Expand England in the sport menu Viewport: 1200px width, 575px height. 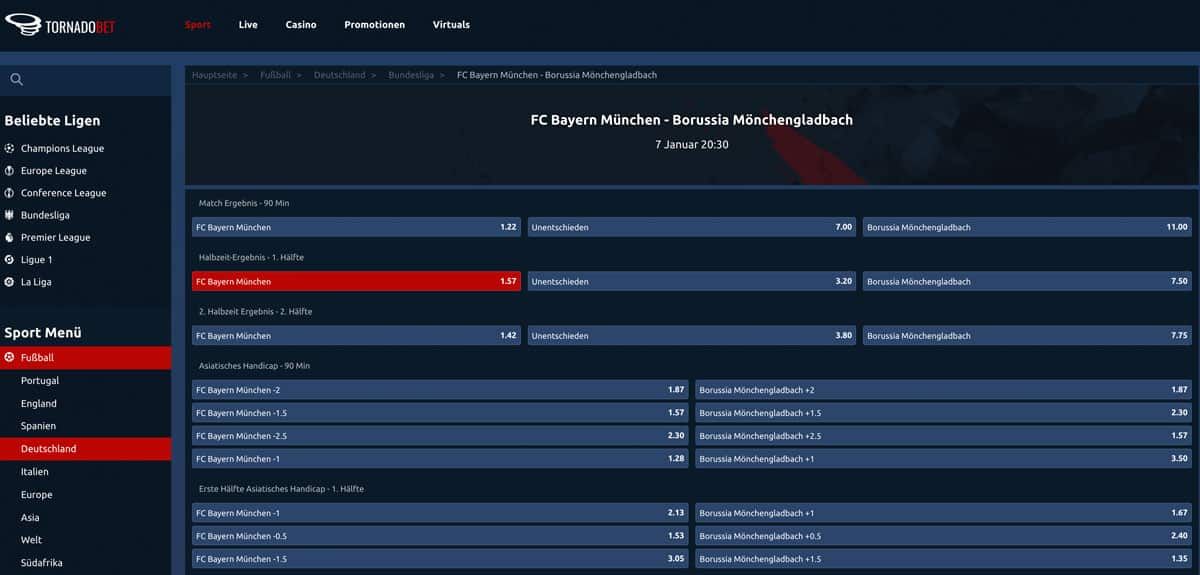click(x=39, y=404)
